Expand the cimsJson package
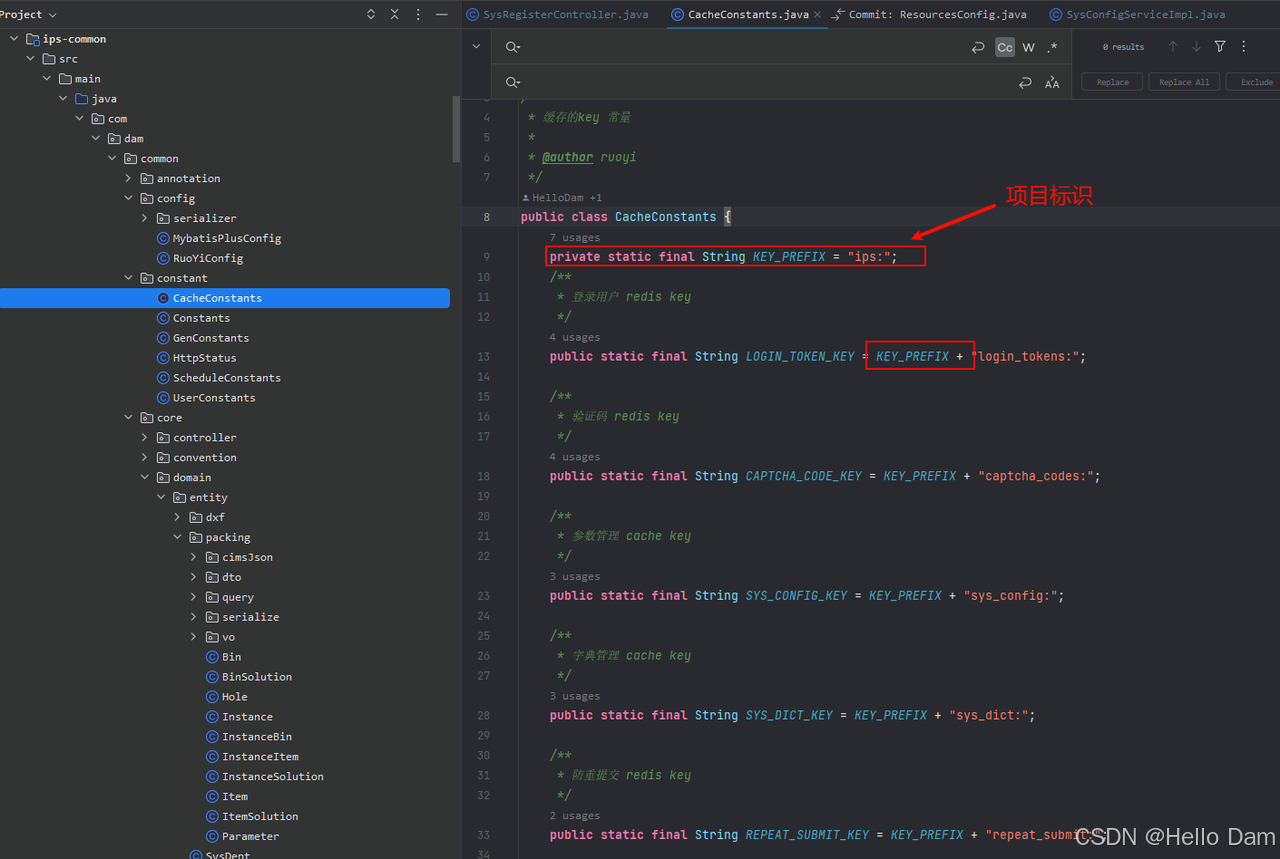The width and height of the screenshot is (1280, 859). pyautogui.click(x=193, y=557)
